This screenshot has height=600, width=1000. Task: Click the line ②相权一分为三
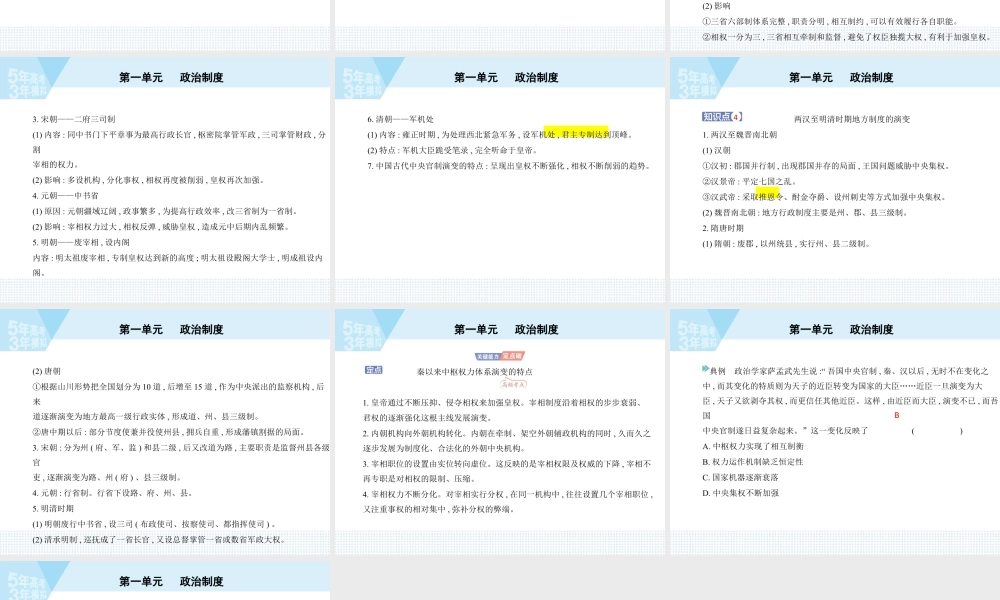click(x=846, y=37)
